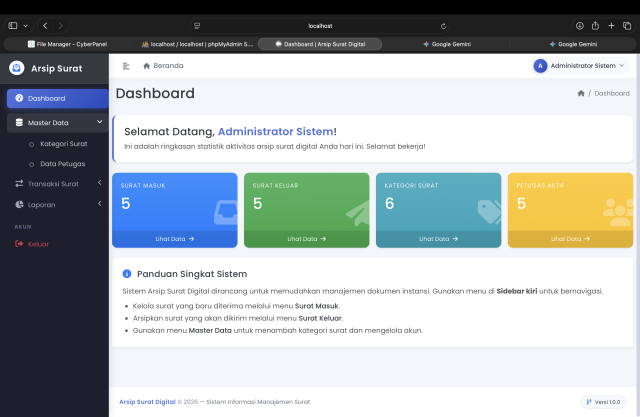
Task: Click Keluar to log out
Action: (x=38, y=243)
